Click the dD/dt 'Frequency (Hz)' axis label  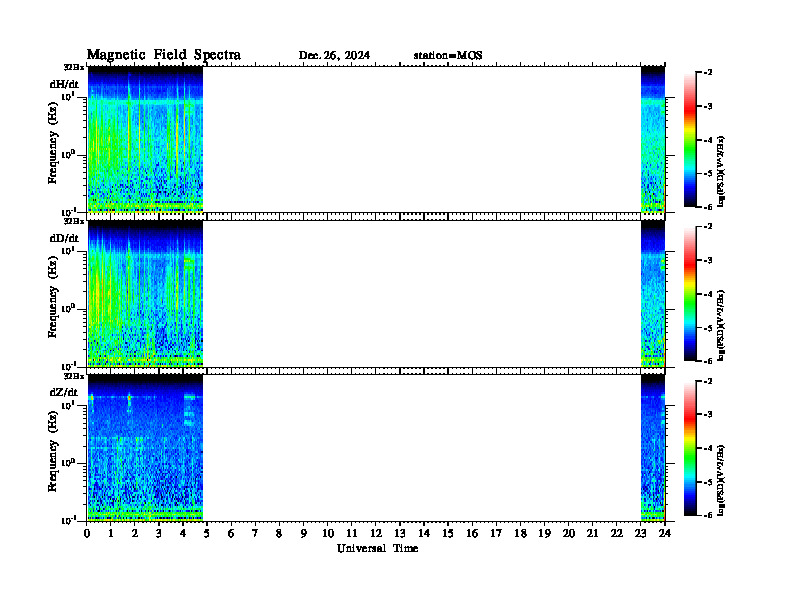pos(53,297)
